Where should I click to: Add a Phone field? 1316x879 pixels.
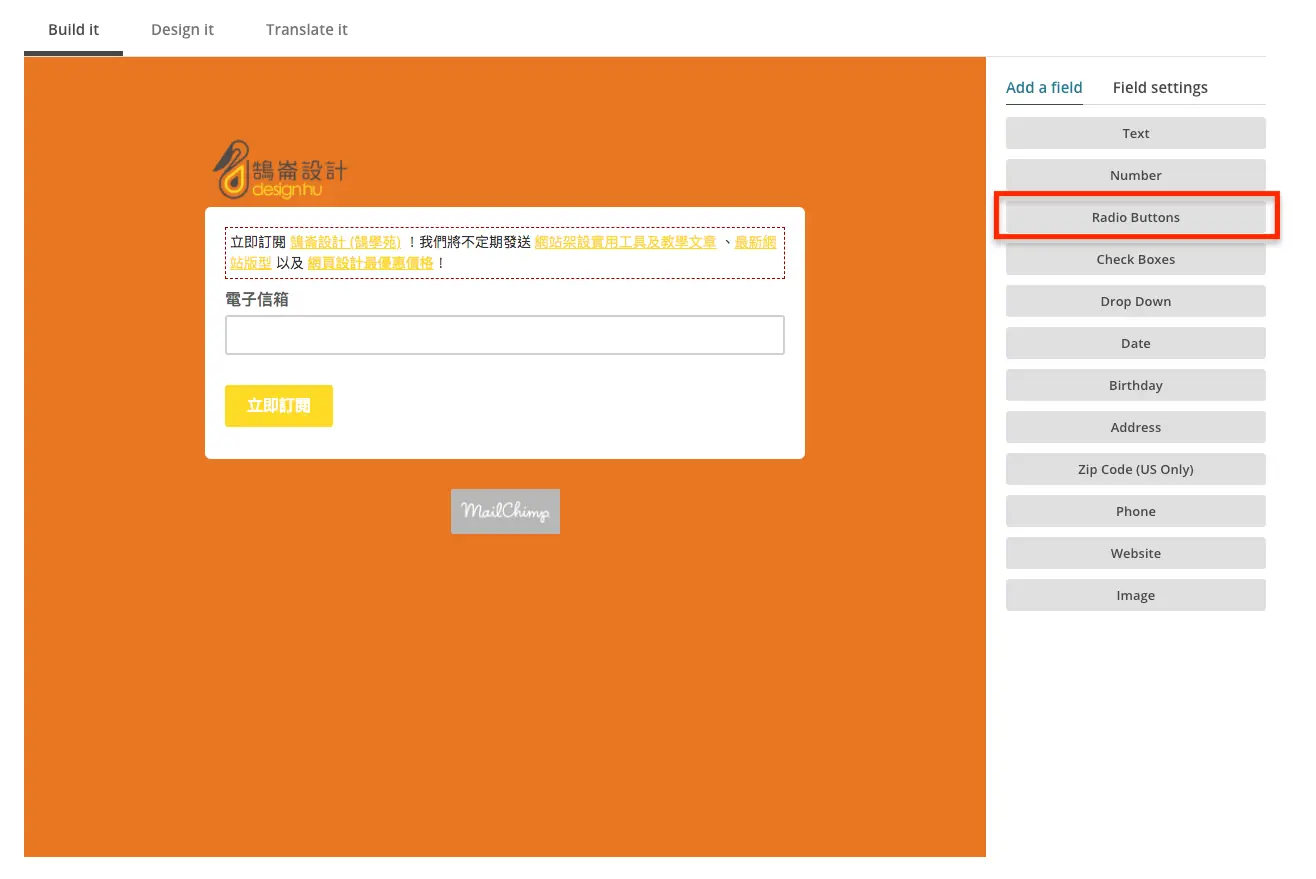point(1135,511)
